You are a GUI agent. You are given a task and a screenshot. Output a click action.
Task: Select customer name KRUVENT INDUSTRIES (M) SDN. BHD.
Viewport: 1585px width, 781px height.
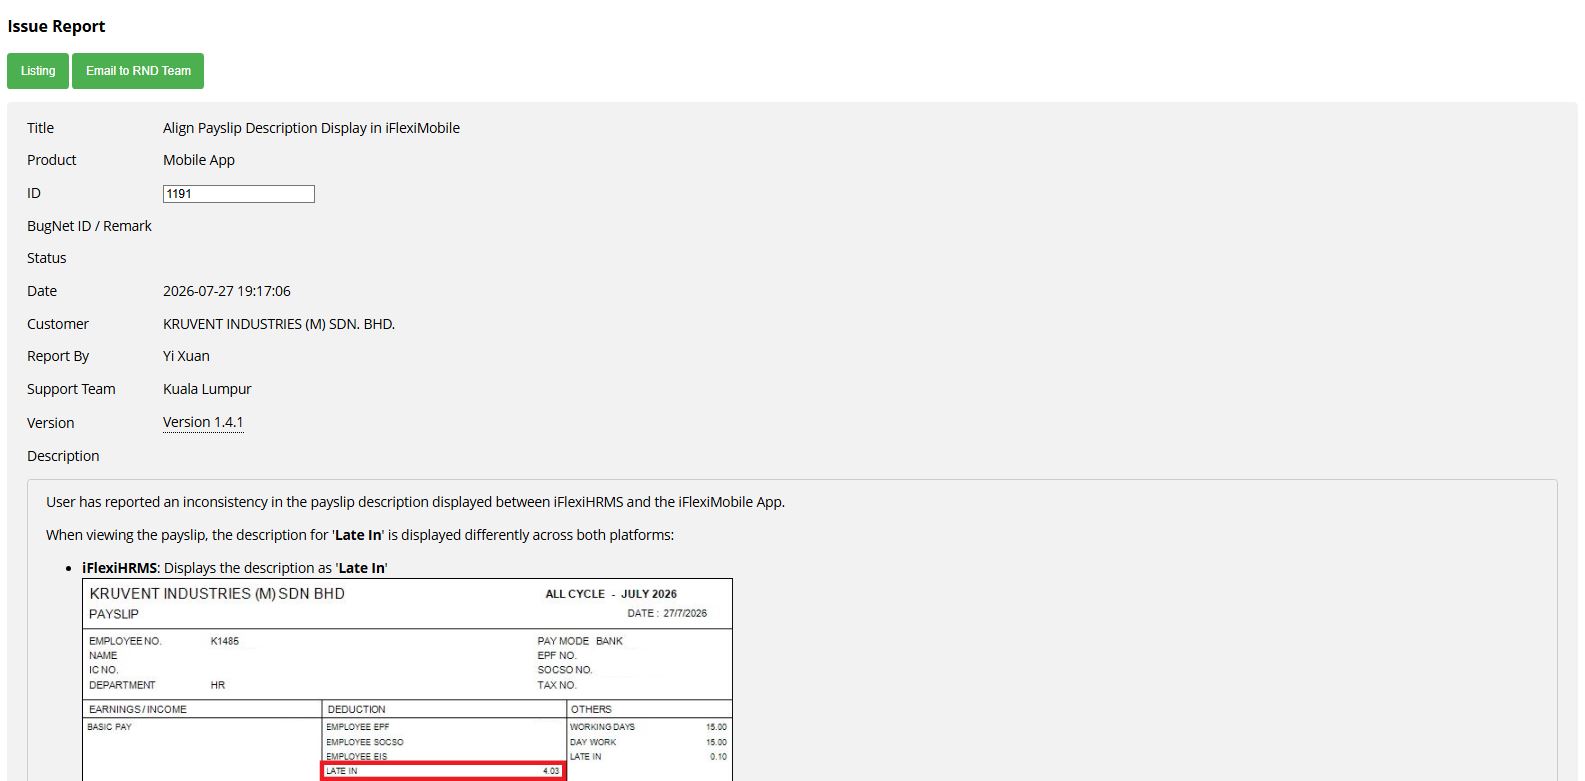[x=279, y=324]
